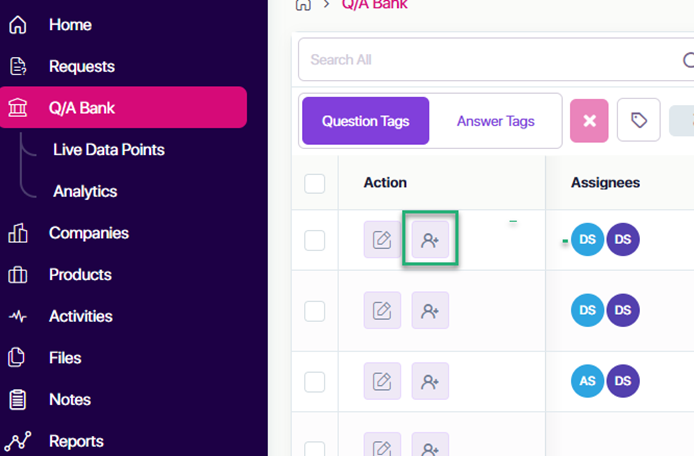Open the Requests page
This screenshot has height=456, width=694.
pyautogui.click(x=81, y=66)
